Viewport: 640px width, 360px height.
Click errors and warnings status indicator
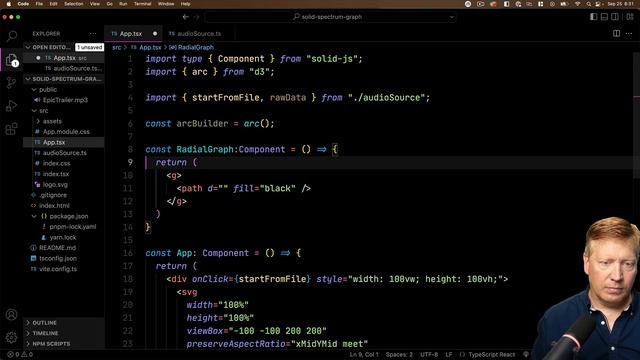tap(20, 355)
